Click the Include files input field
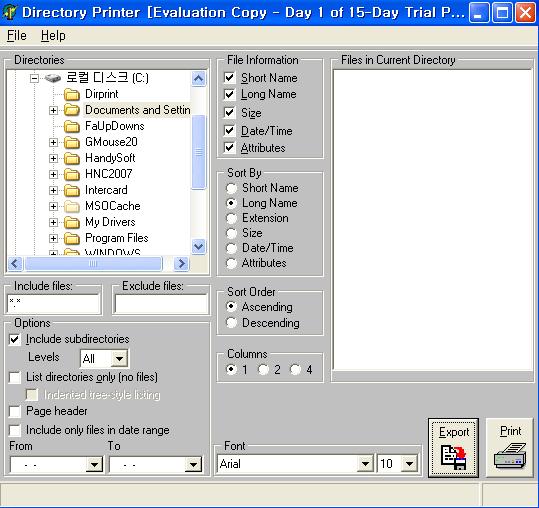 [x=54, y=304]
